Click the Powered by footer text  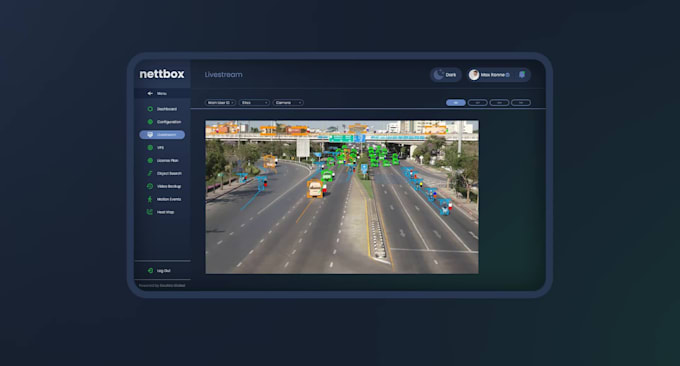(x=162, y=285)
